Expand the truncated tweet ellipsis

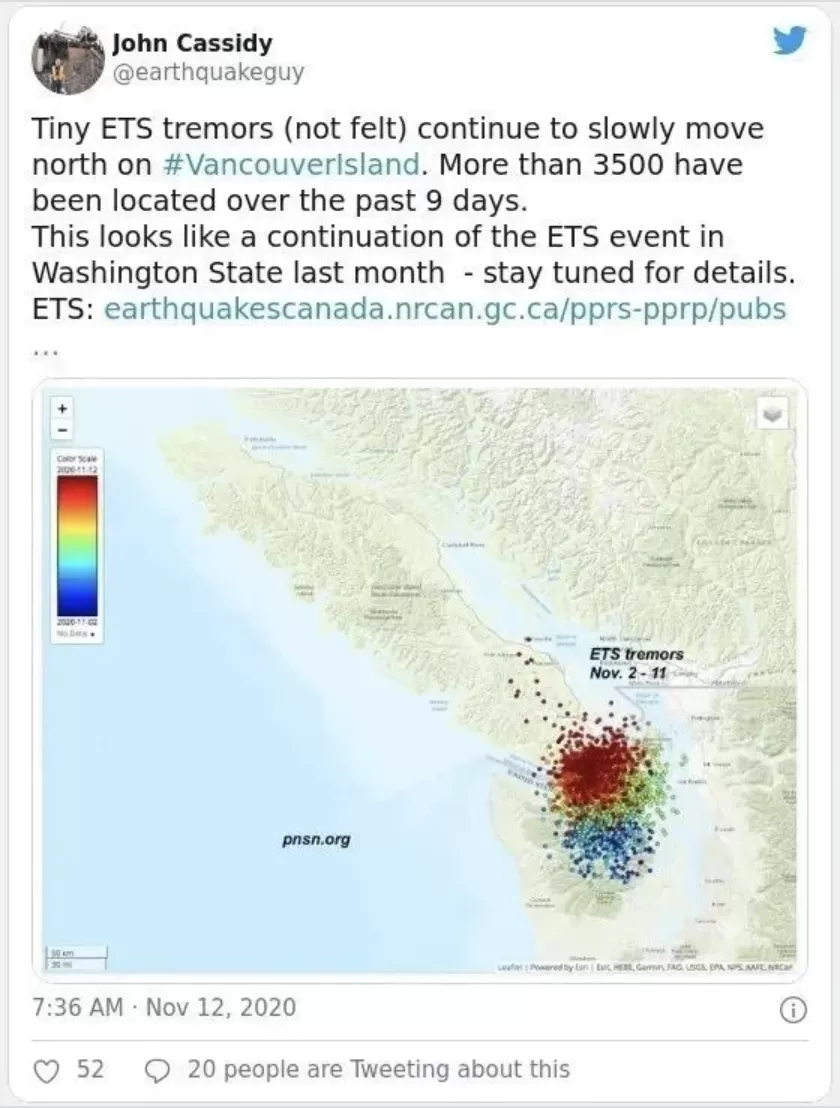45,350
